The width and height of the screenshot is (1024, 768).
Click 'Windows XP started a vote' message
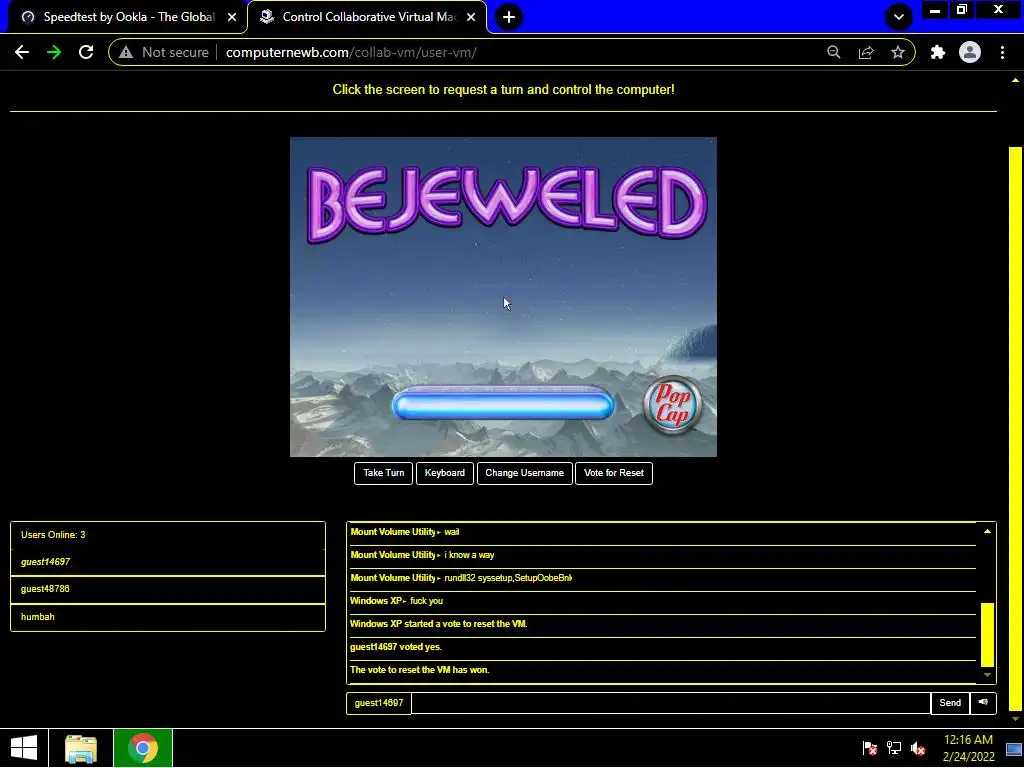point(438,624)
